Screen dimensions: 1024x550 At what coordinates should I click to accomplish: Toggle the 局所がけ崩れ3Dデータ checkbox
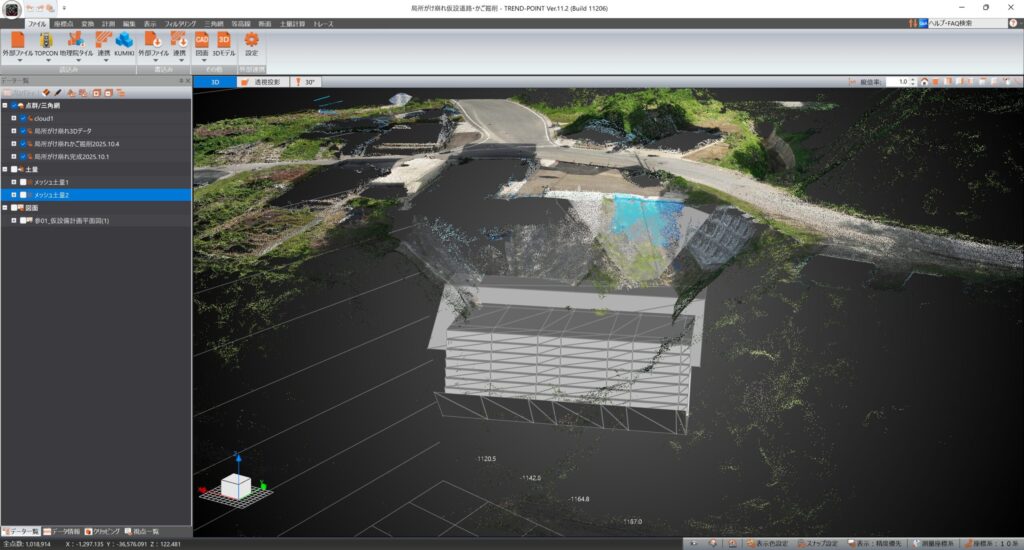(23, 131)
